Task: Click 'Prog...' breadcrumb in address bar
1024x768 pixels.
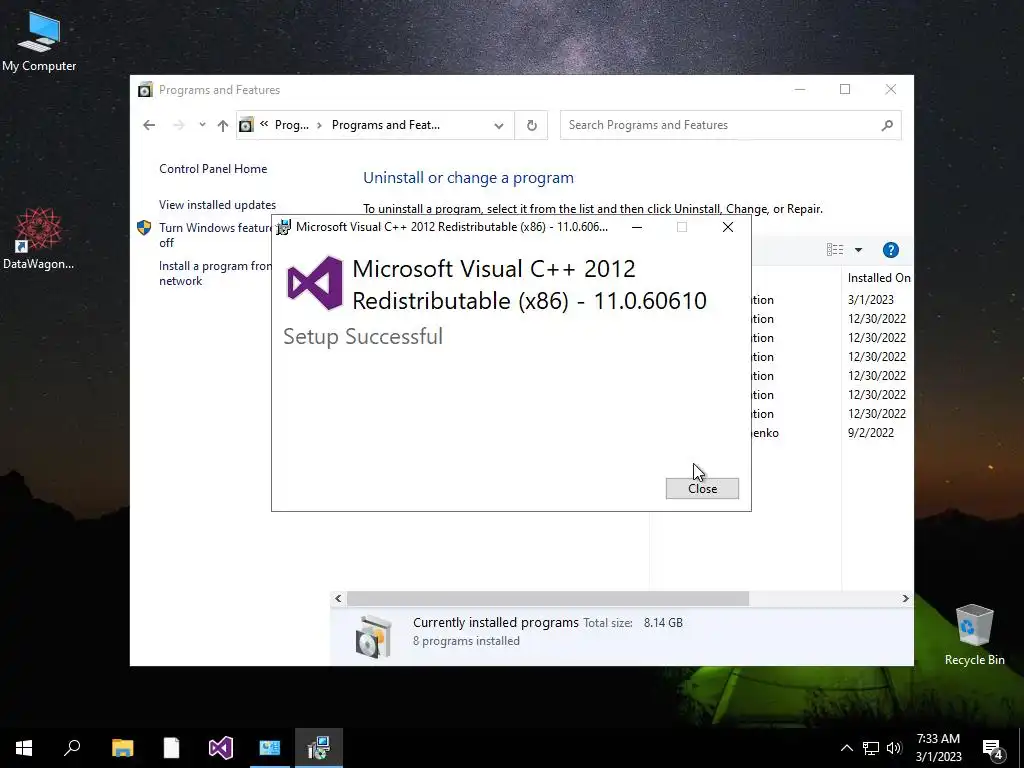Action: (x=291, y=125)
